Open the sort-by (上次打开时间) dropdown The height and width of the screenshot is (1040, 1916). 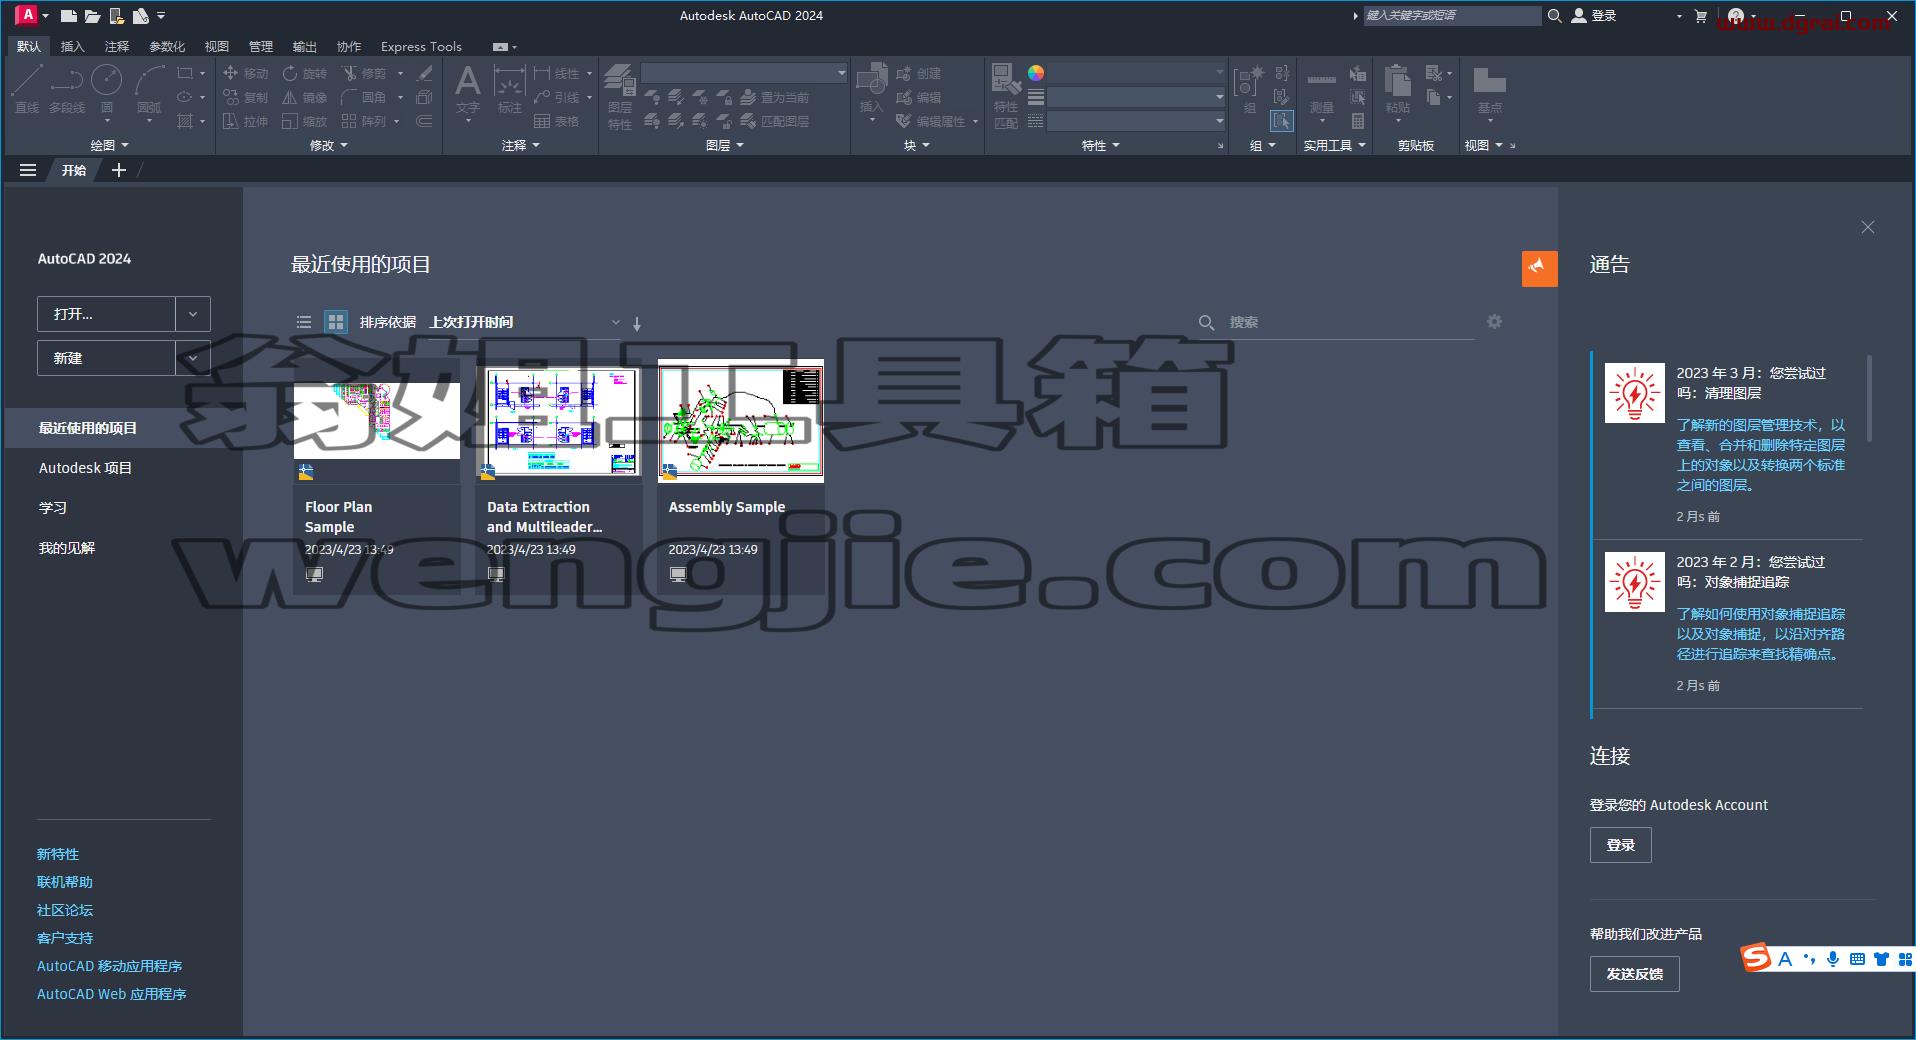tap(525, 322)
